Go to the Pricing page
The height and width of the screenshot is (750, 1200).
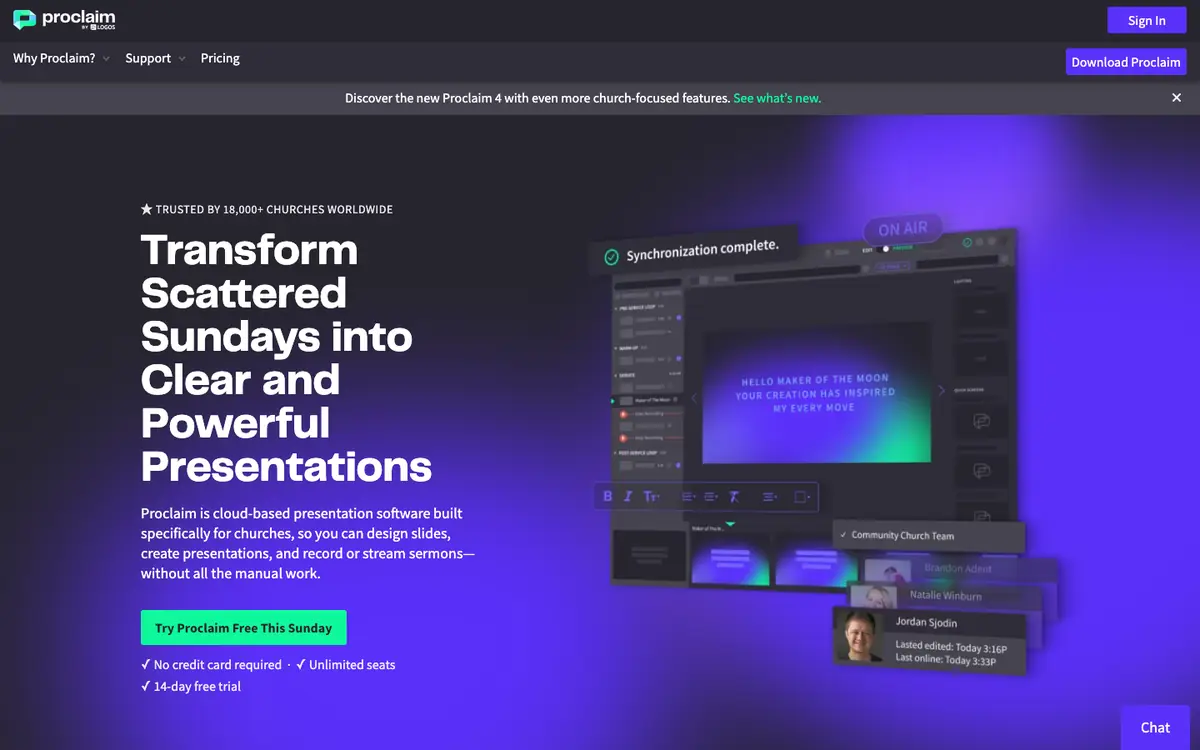pyautogui.click(x=220, y=58)
